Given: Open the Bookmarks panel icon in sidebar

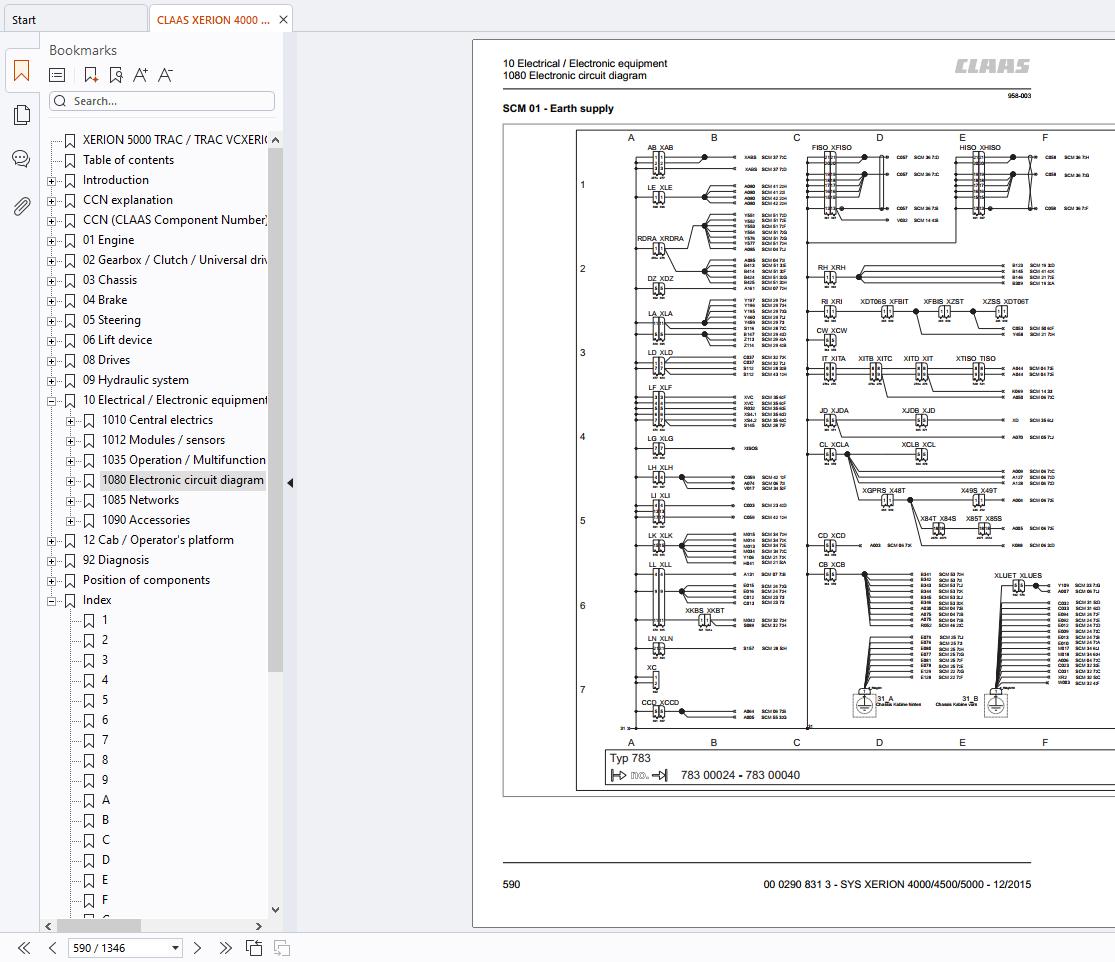Looking at the screenshot, I should (21, 71).
